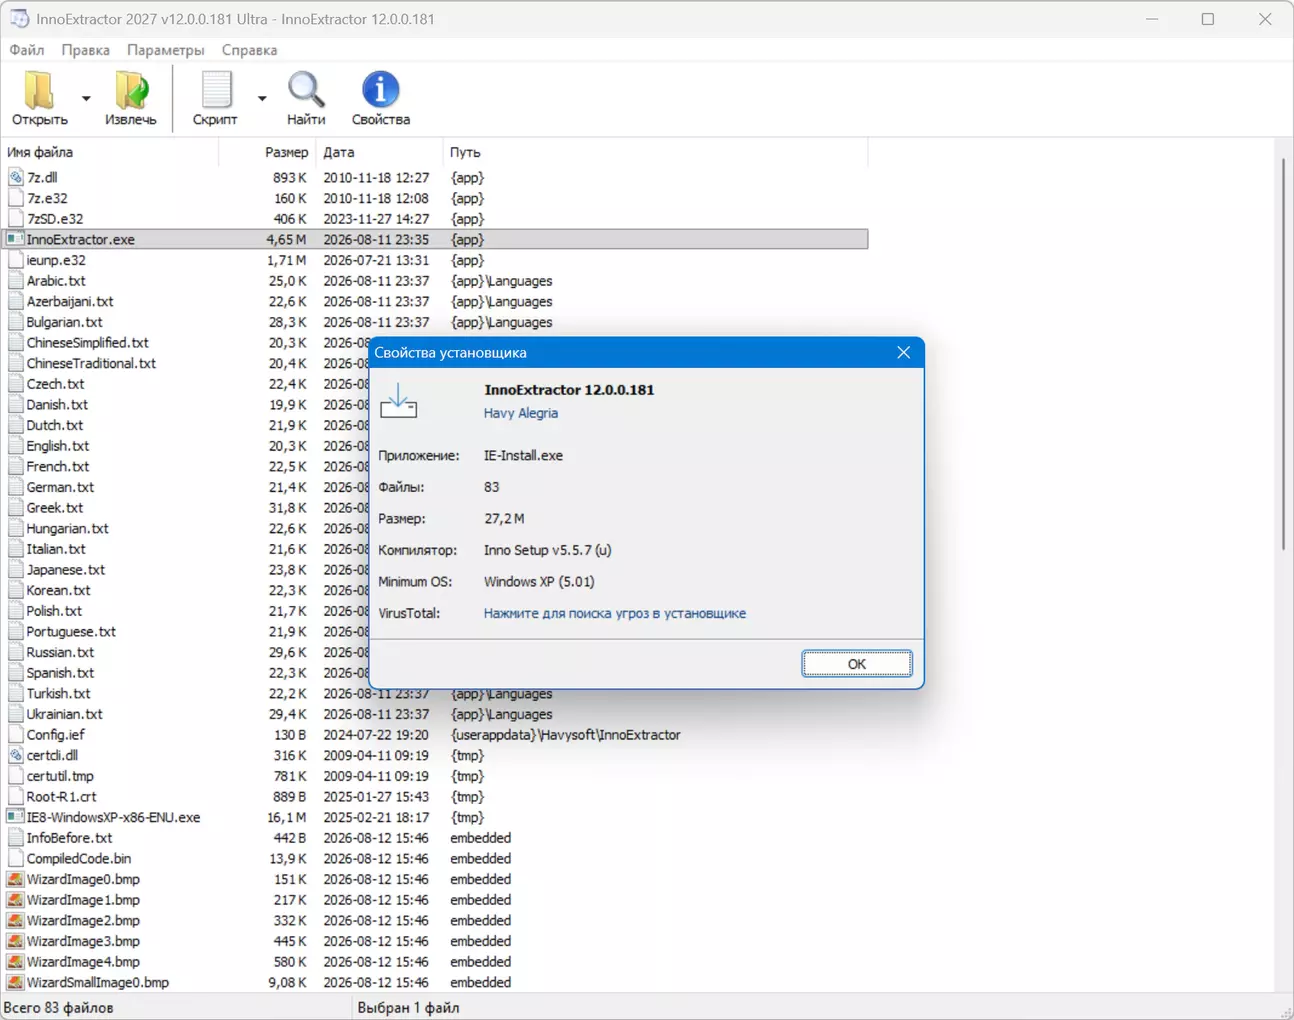The height and width of the screenshot is (1020, 1294).
Task: Select the IE8-WindowsXP-x86-ENU.exe file icon
Action: point(16,817)
